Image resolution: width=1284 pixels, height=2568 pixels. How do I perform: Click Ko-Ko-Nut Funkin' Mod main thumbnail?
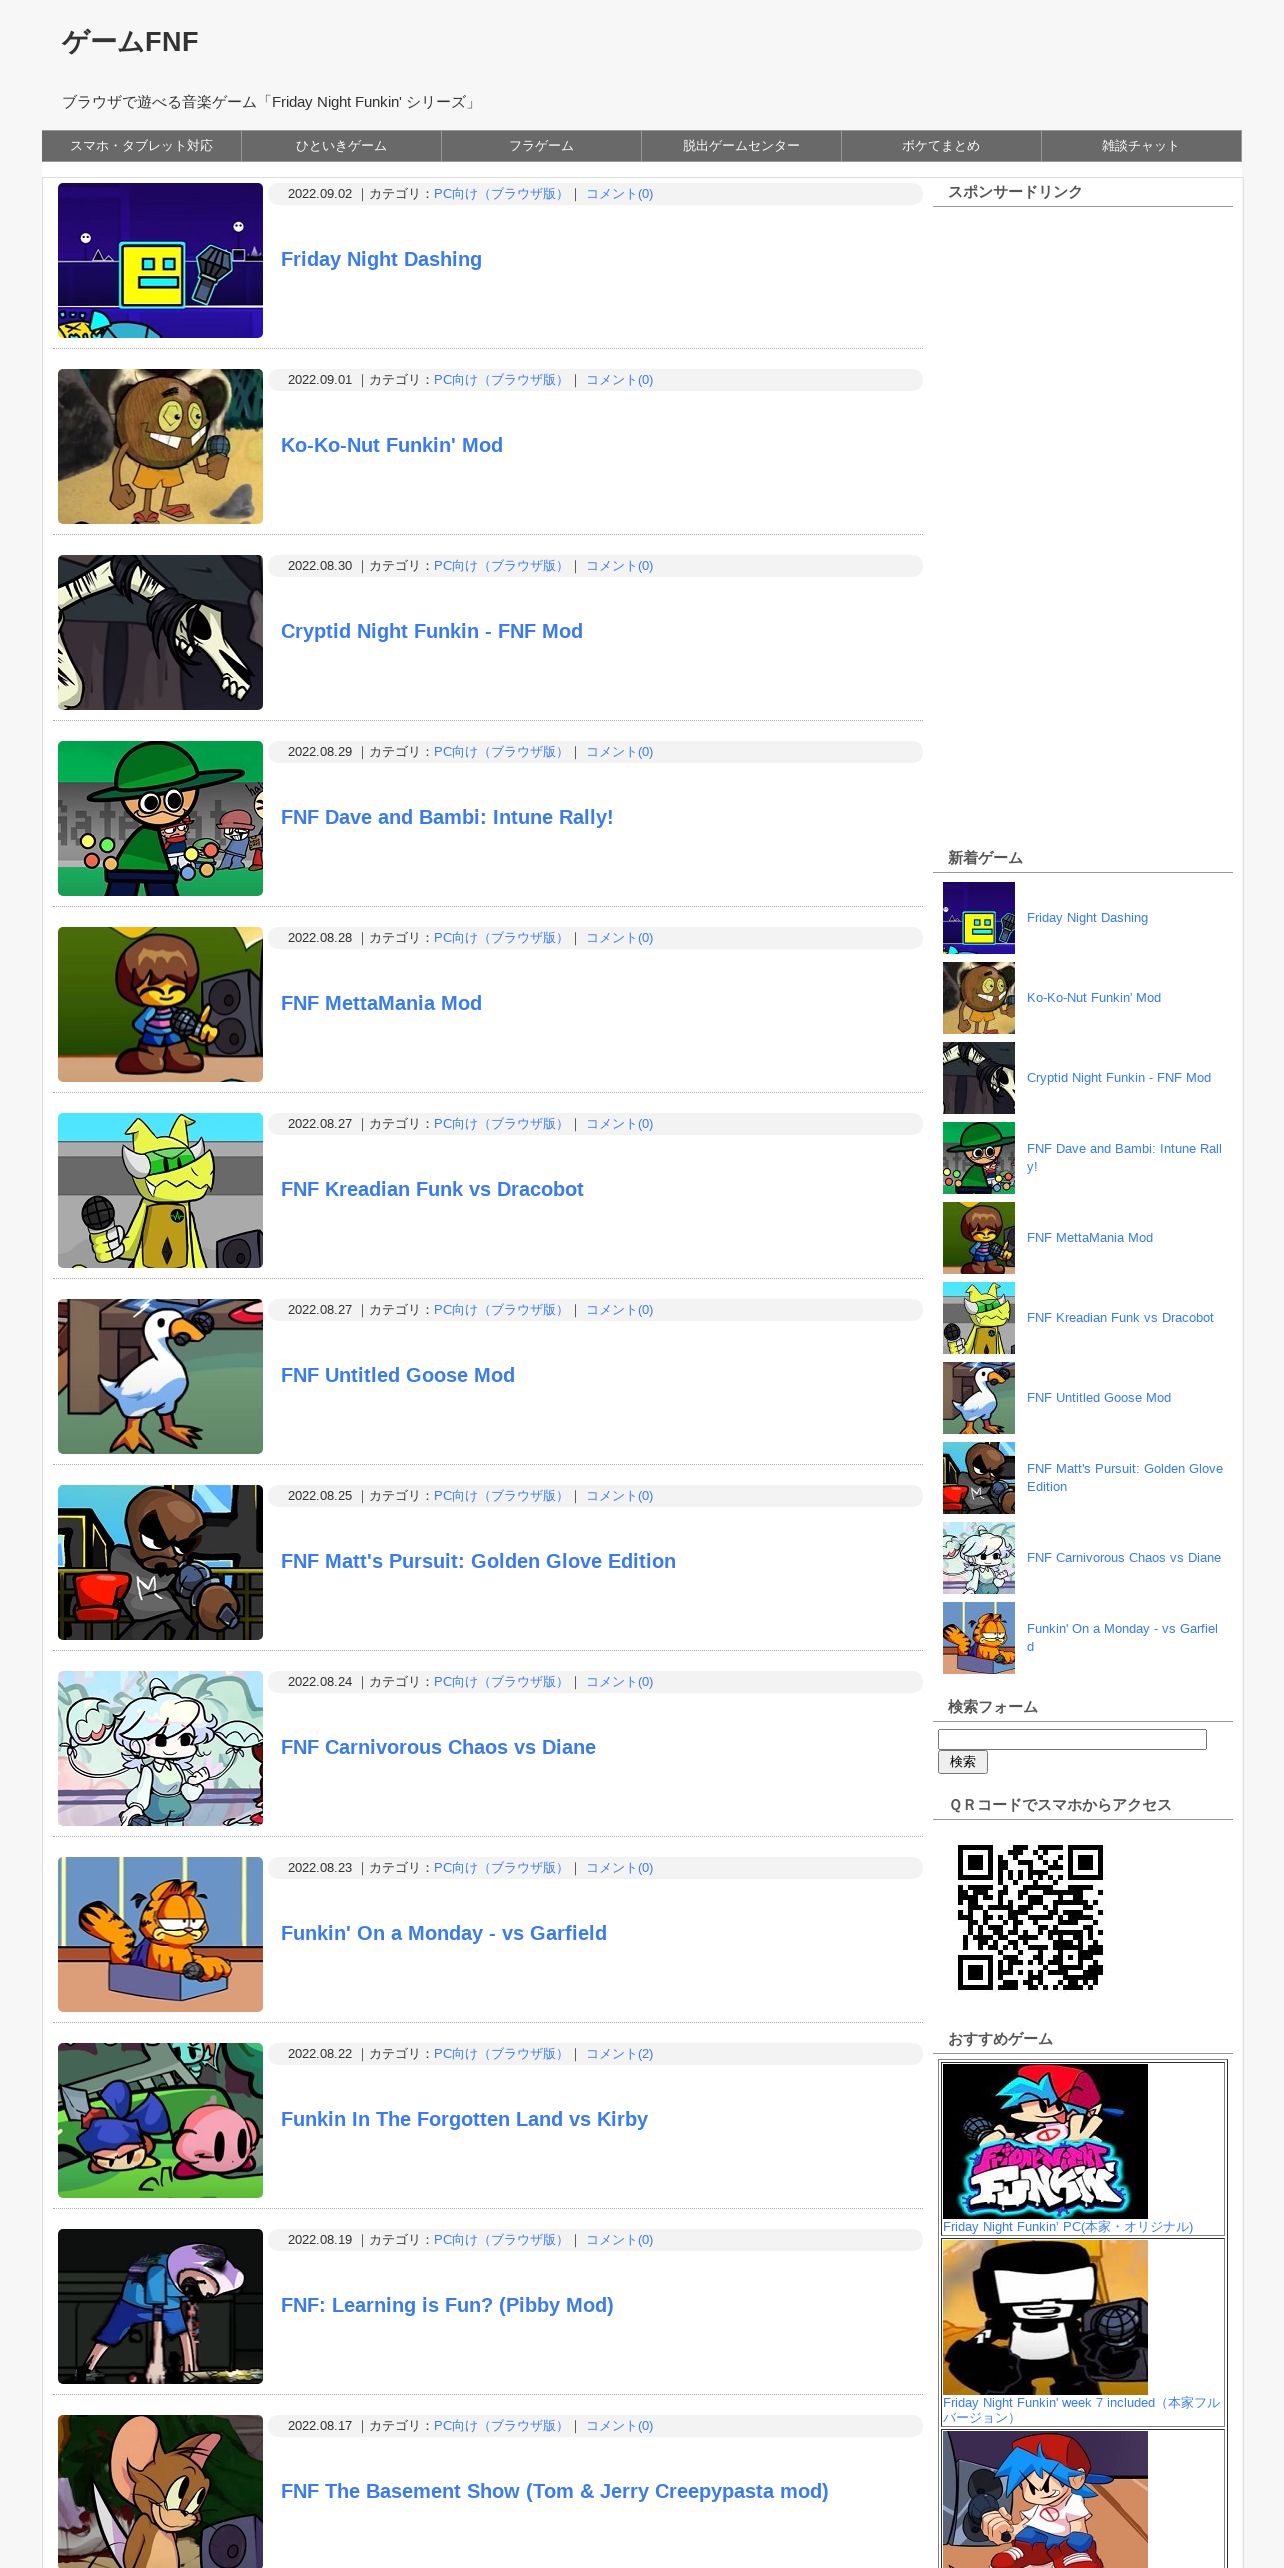click(x=160, y=446)
